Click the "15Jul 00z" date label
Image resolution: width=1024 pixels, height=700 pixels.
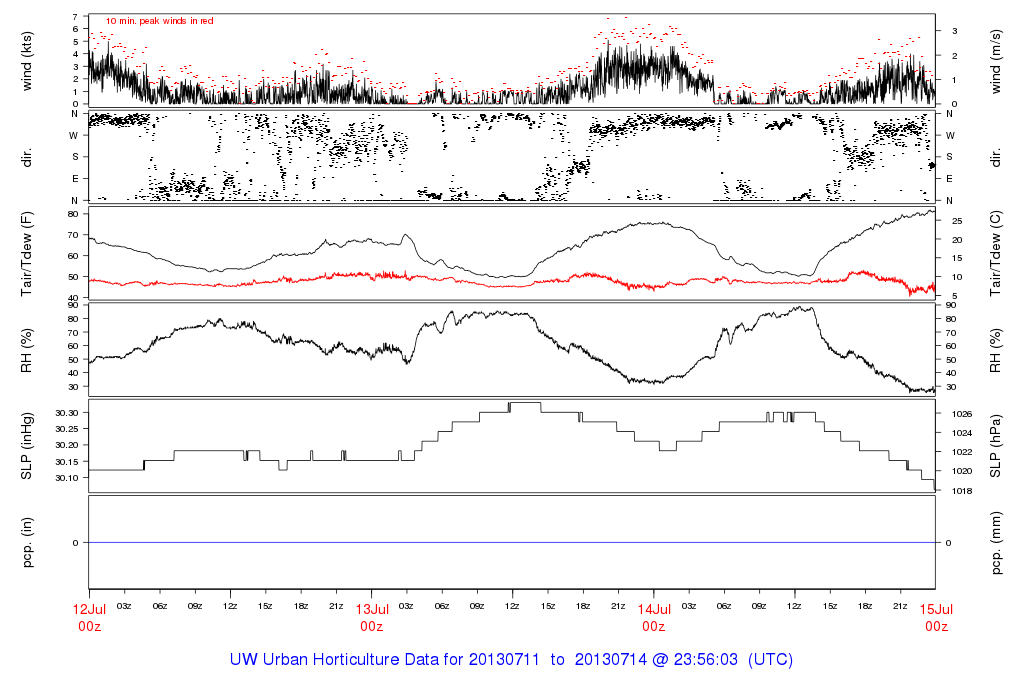point(936,618)
